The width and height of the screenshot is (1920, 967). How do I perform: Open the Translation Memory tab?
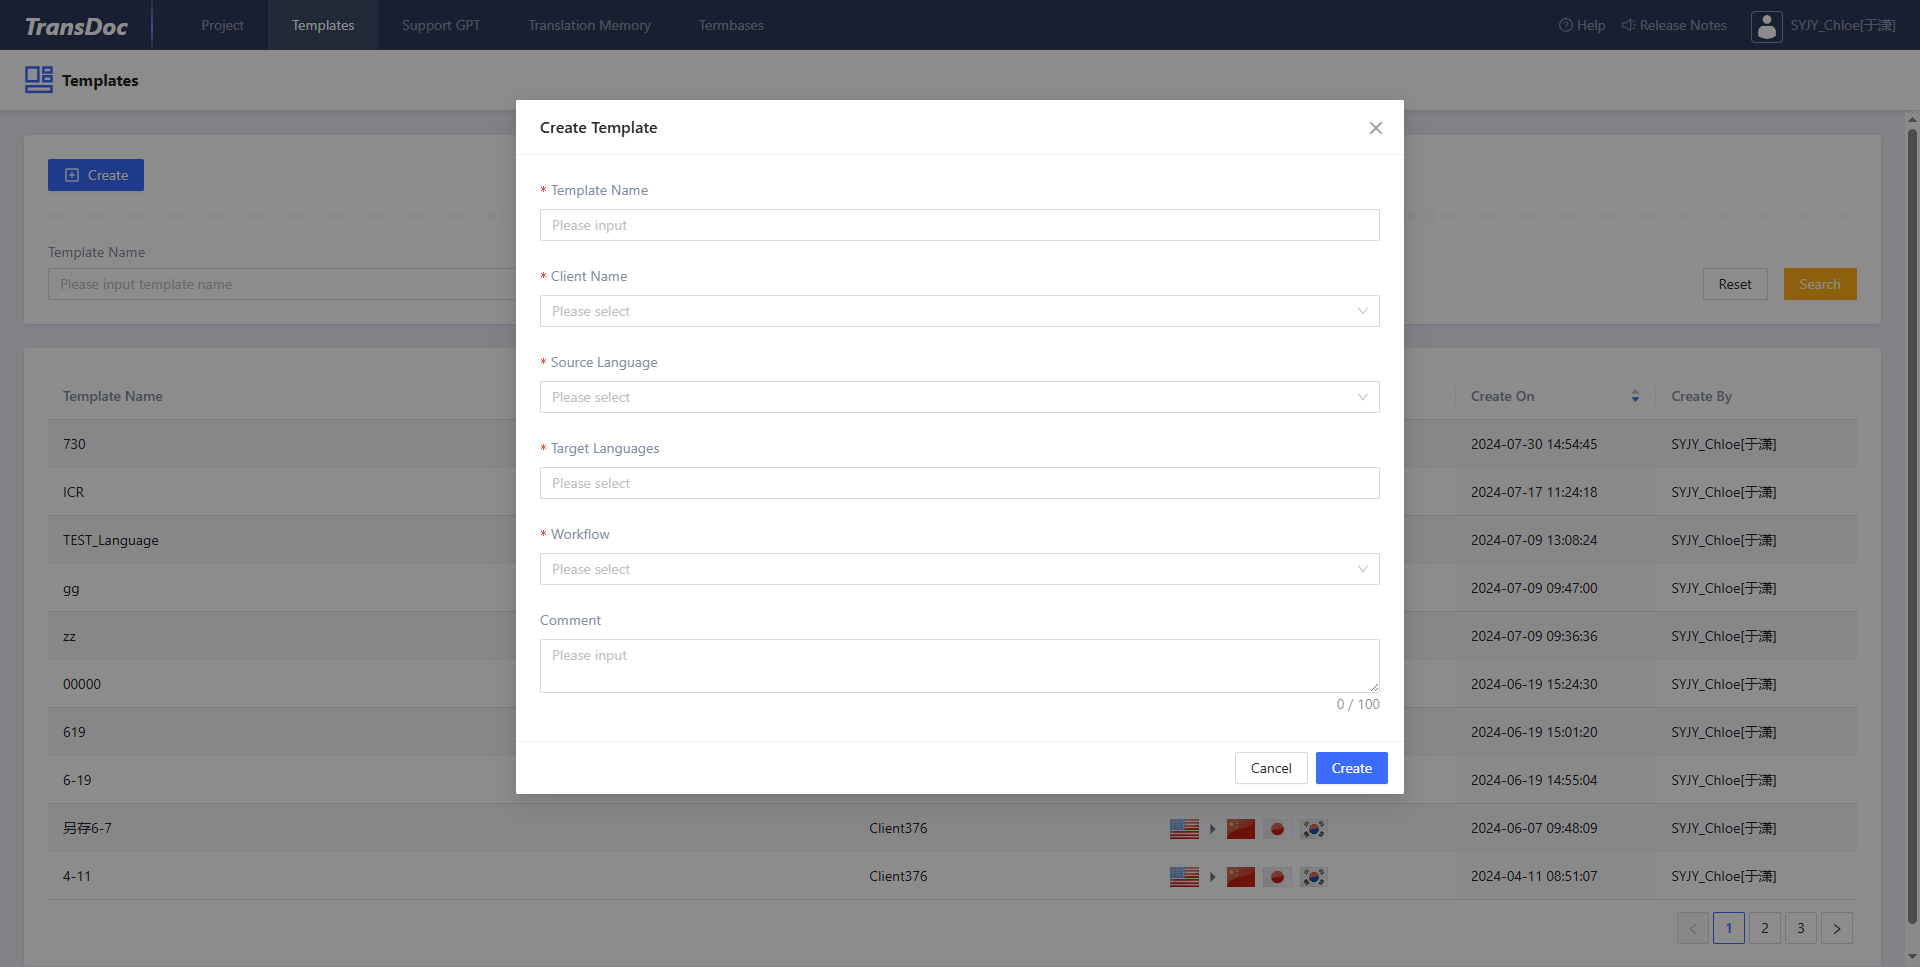coord(590,25)
